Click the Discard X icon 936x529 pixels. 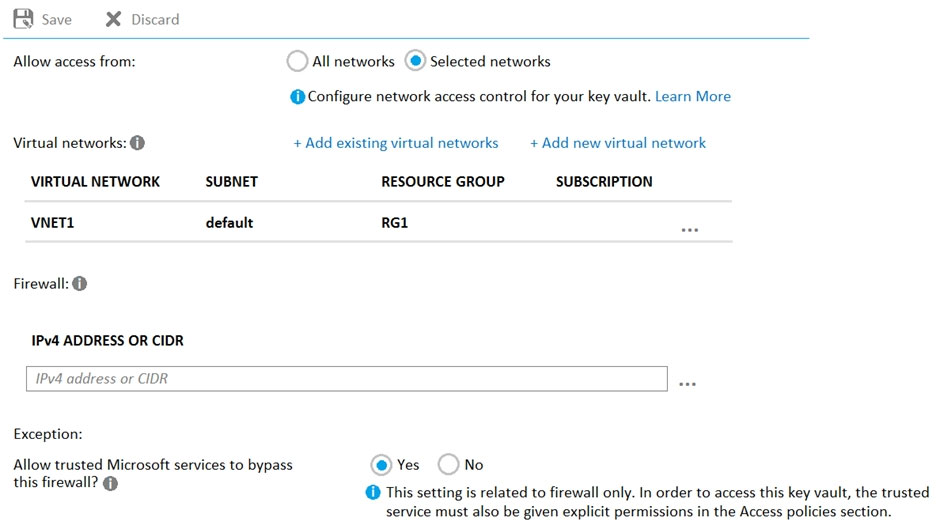tap(113, 19)
